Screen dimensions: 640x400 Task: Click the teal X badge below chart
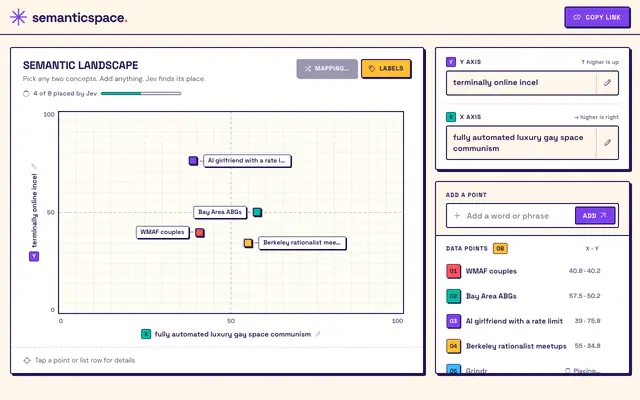click(146, 334)
